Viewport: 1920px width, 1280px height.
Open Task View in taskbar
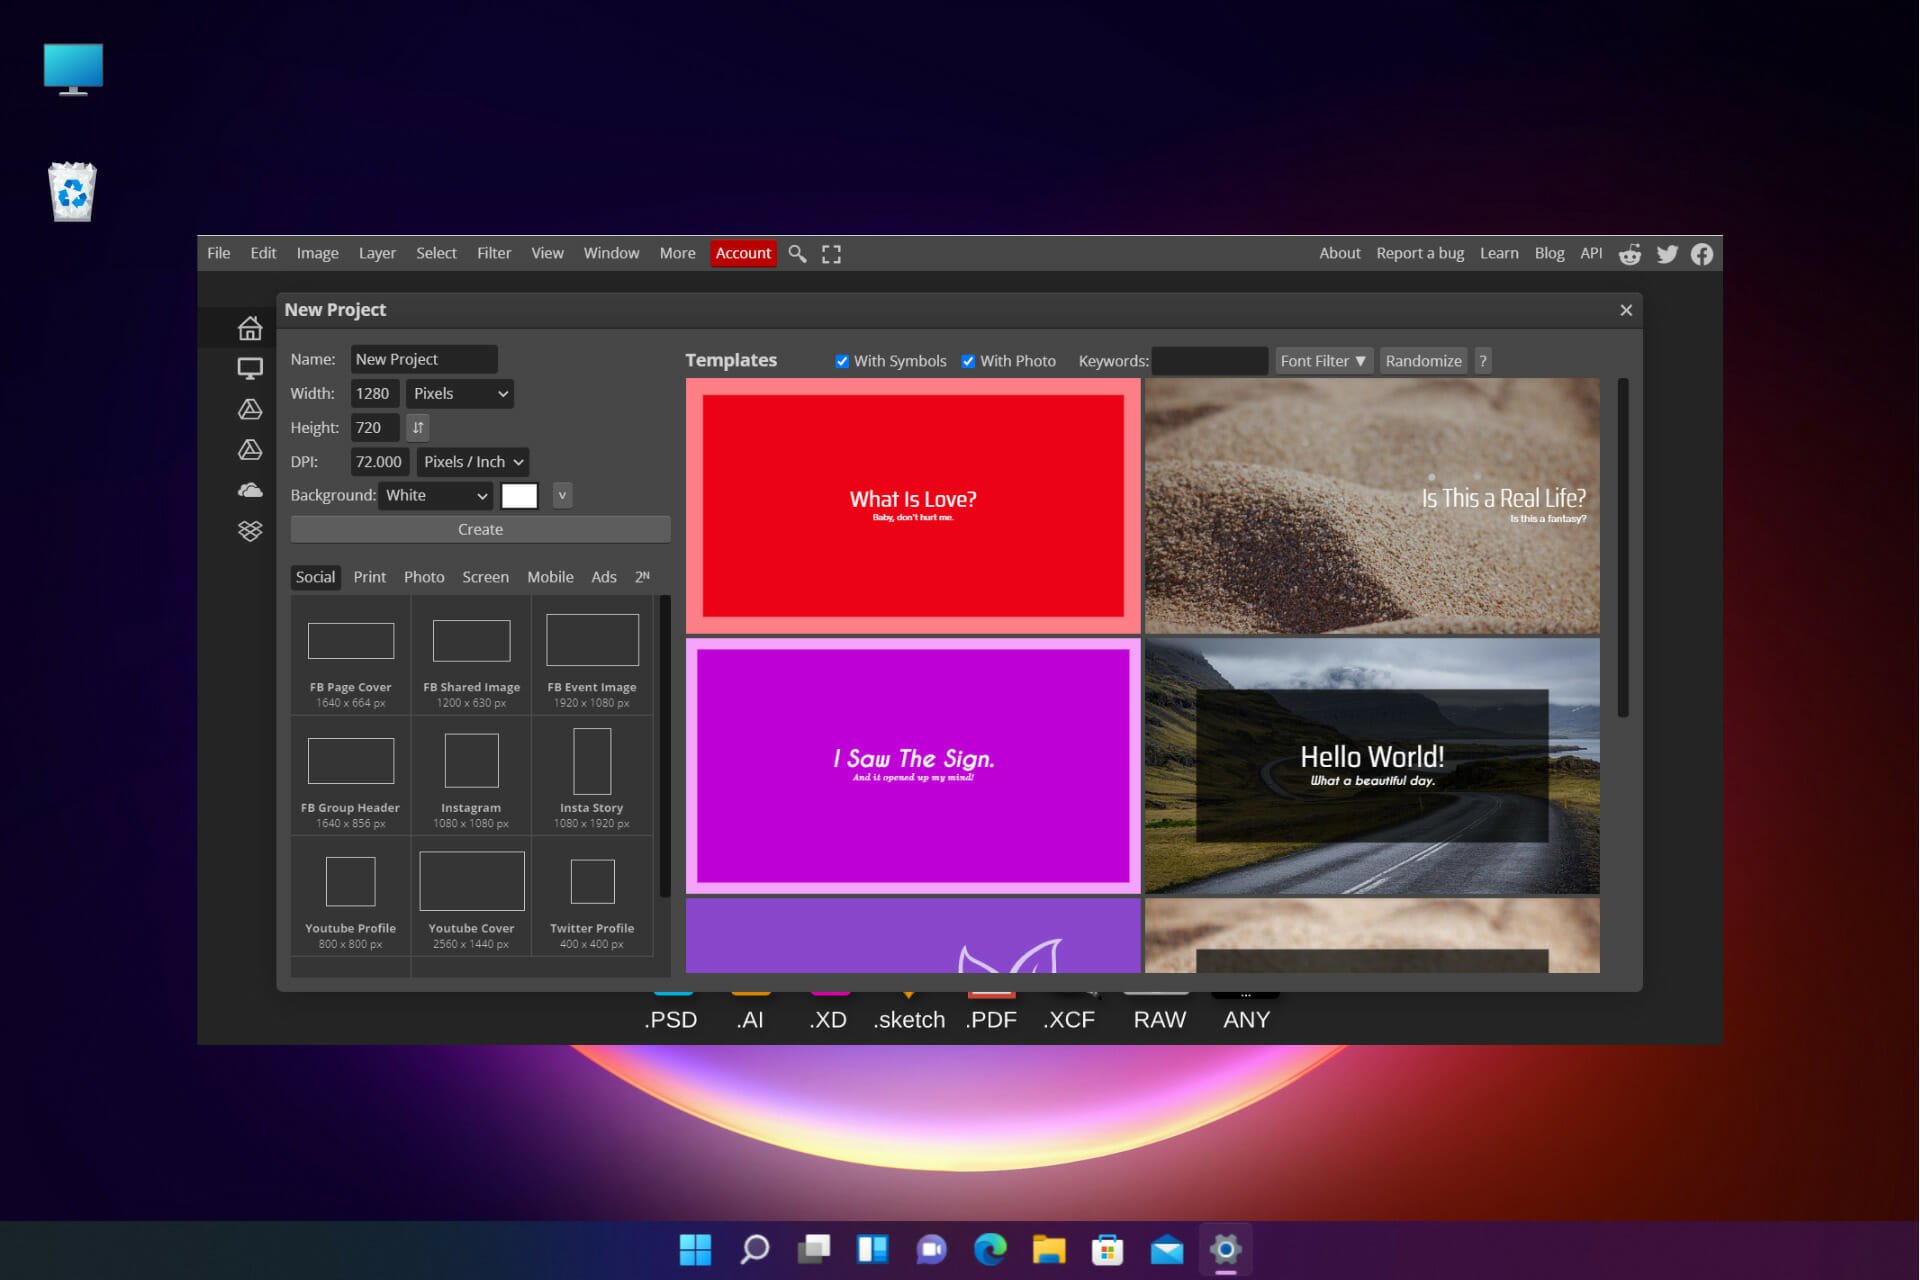pyautogui.click(x=814, y=1249)
